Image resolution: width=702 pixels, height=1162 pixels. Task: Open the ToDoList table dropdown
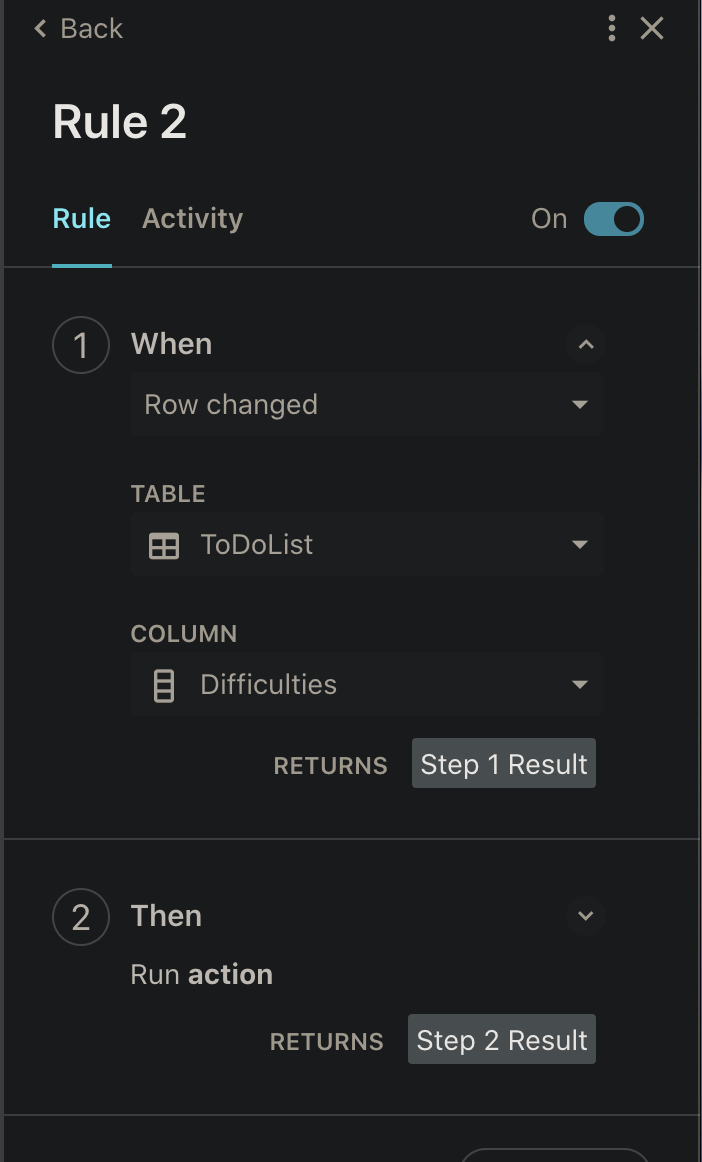click(366, 545)
